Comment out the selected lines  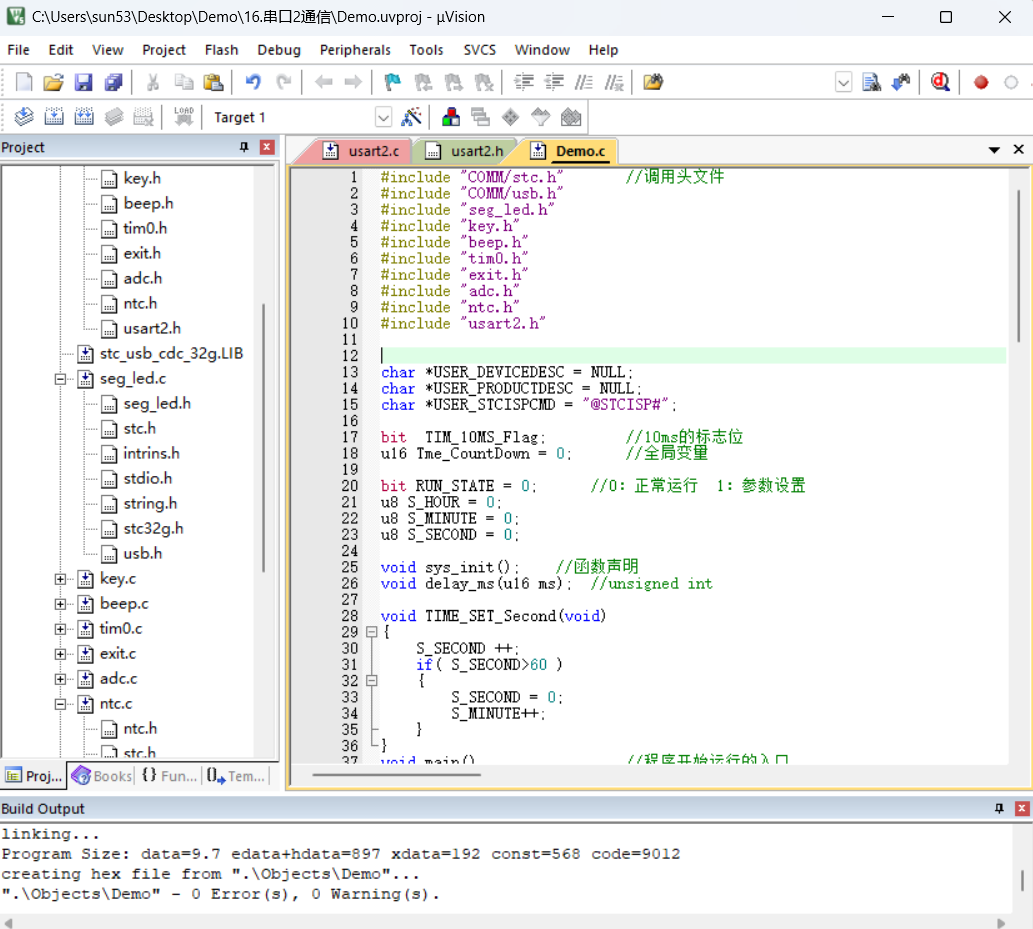(x=584, y=82)
